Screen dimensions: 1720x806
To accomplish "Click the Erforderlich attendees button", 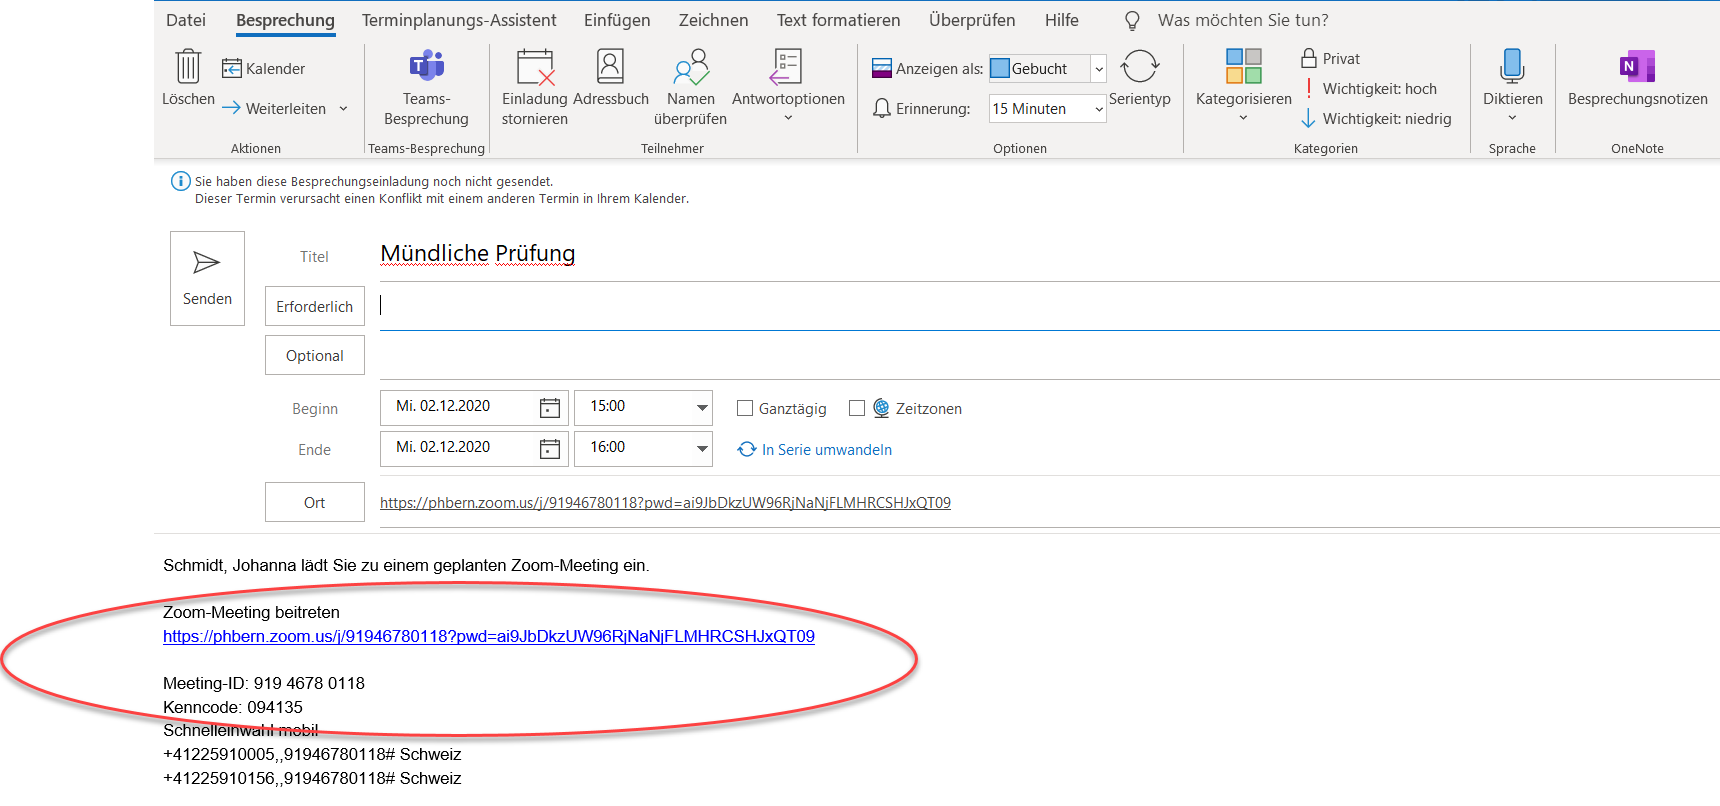I will click(x=314, y=307).
